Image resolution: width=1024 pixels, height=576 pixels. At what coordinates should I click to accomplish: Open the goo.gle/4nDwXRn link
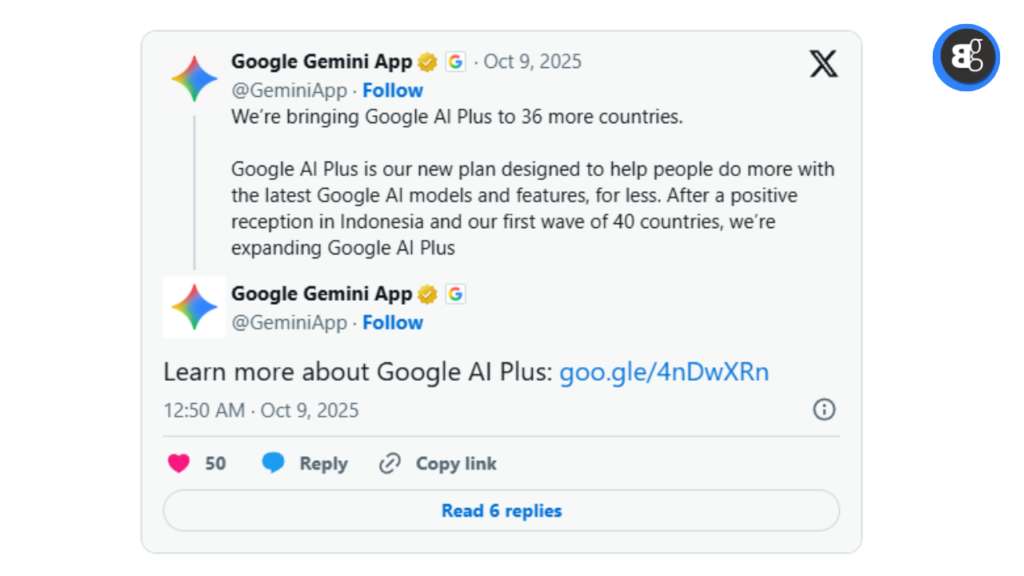[x=663, y=371]
